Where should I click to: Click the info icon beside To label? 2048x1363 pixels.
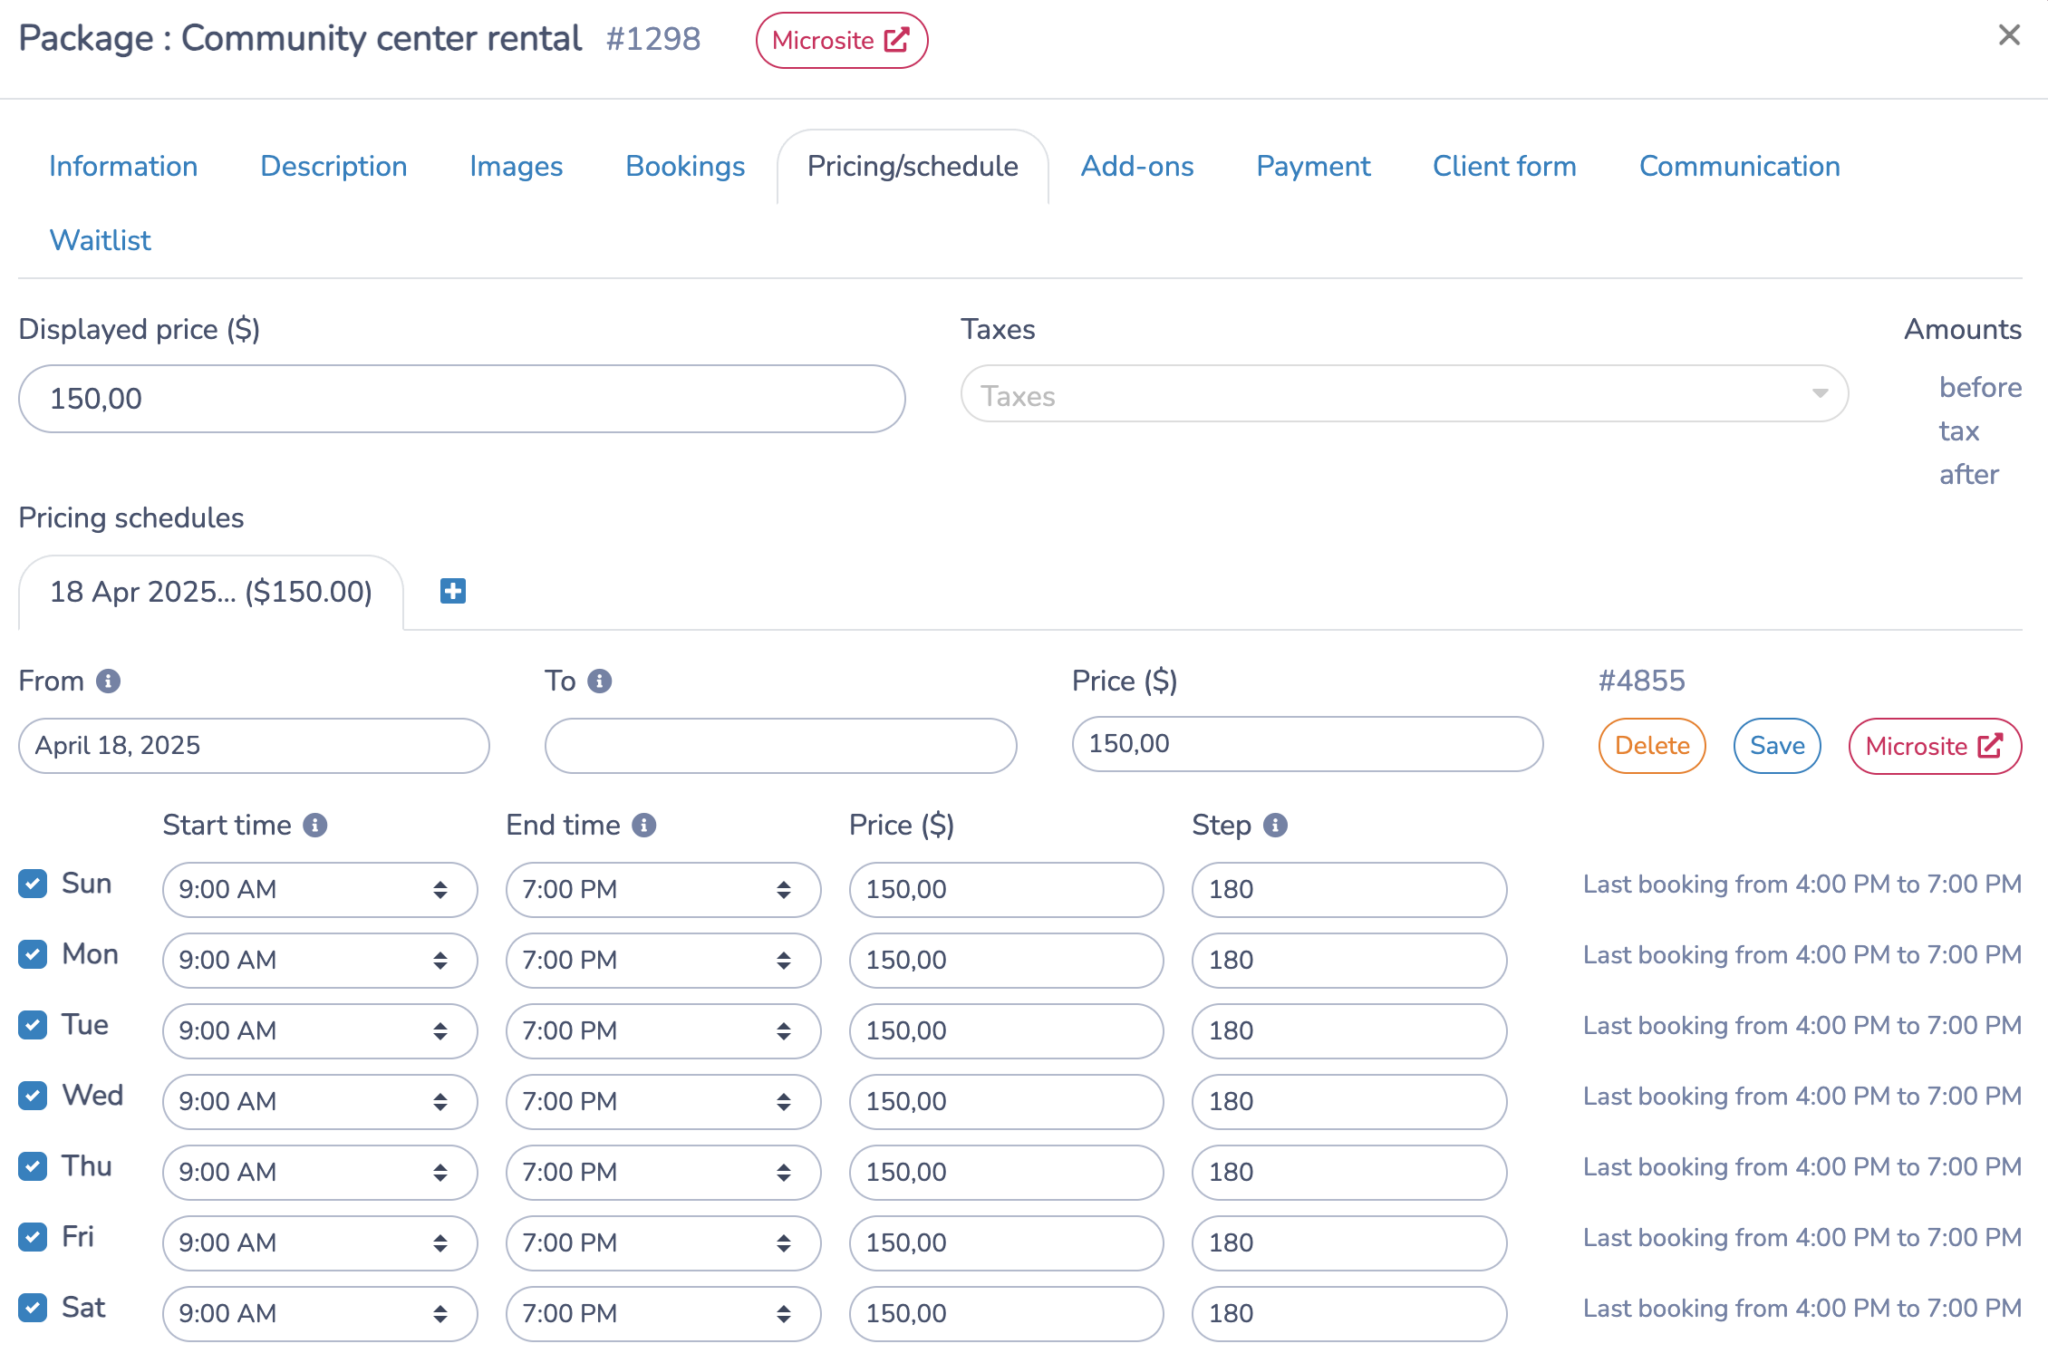[x=599, y=681]
